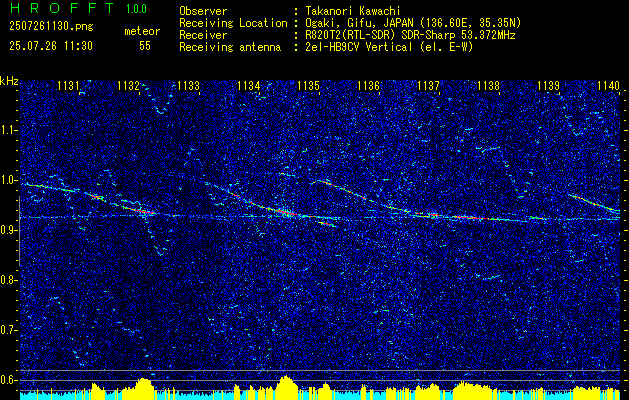Click the 1131 time marker

[69, 86]
